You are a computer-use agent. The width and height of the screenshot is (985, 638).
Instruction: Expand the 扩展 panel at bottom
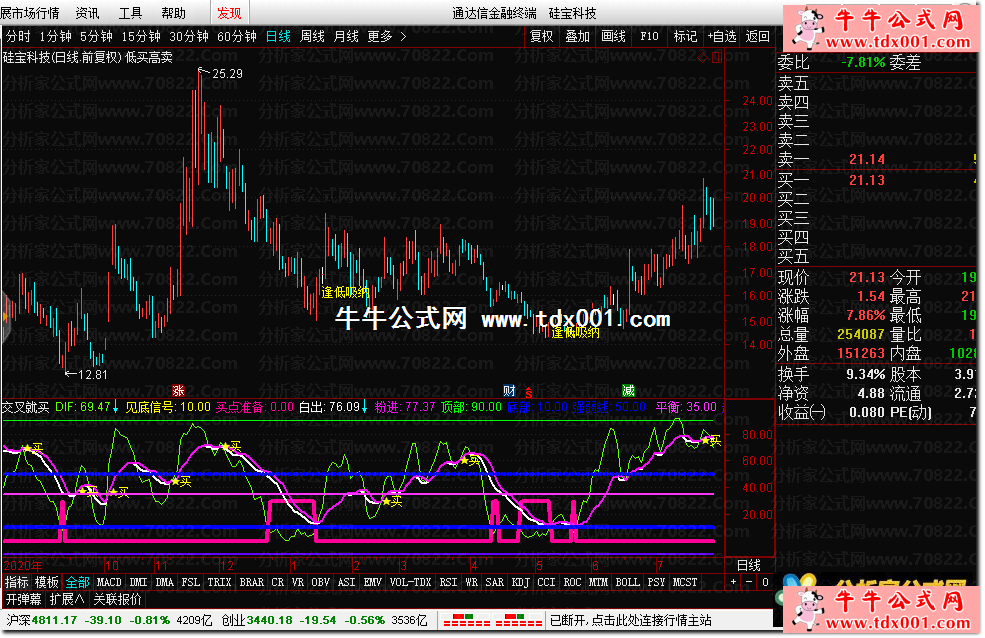click(x=66, y=600)
